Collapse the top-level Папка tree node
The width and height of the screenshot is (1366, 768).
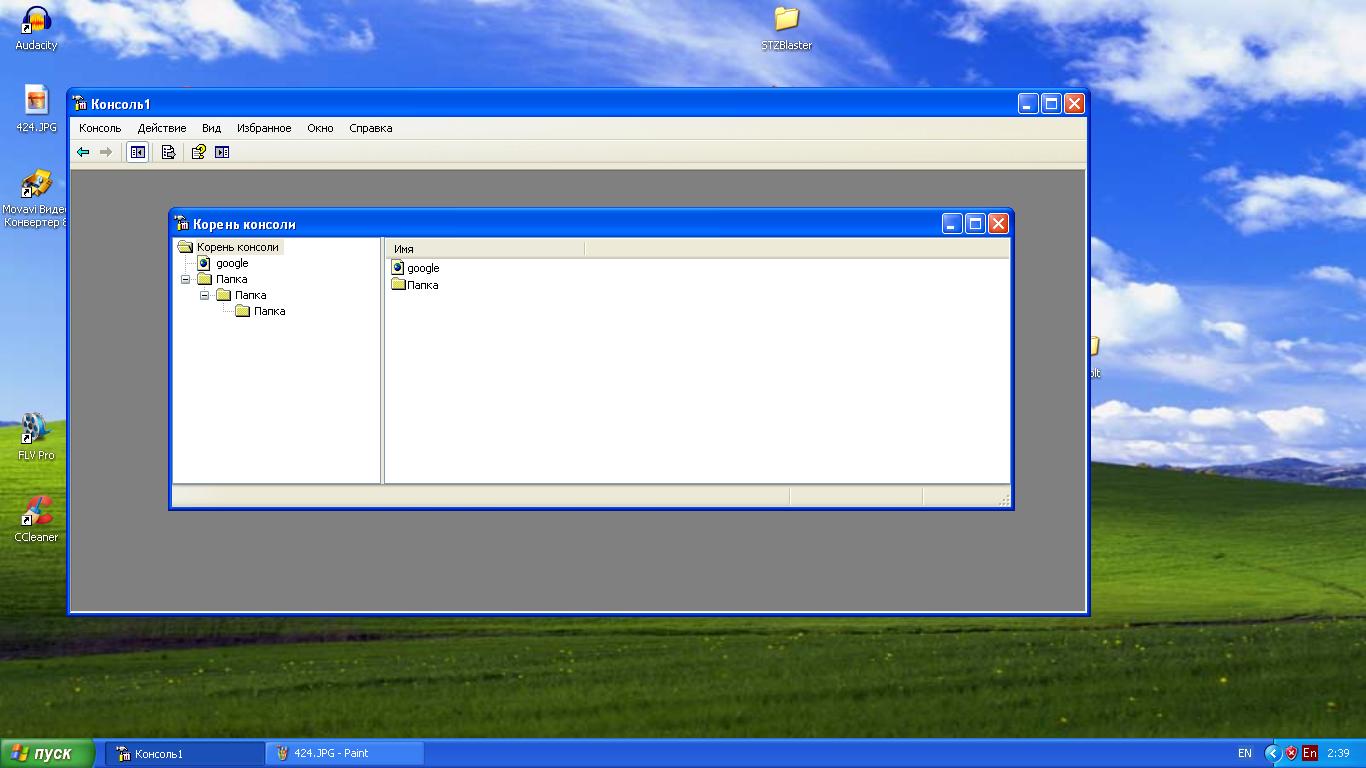[x=185, y=279]
